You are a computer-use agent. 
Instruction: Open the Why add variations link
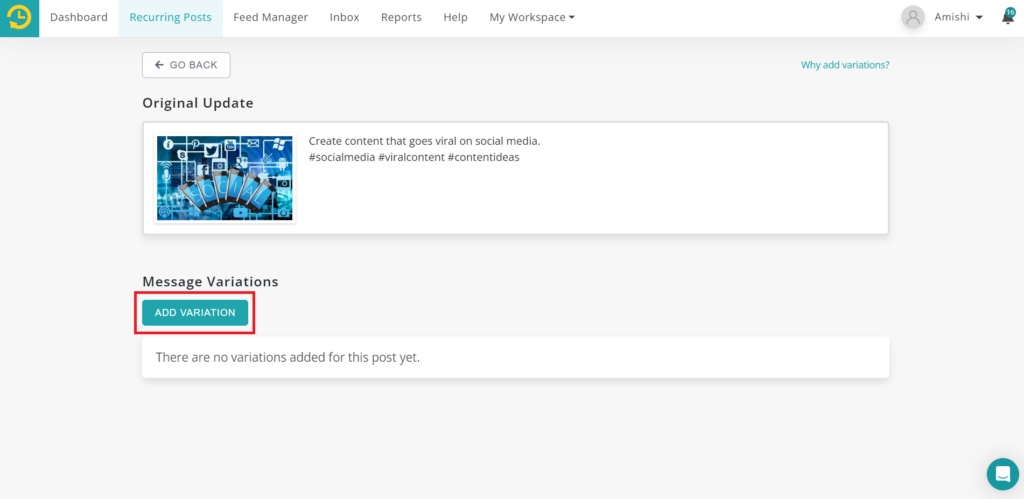tap(845, 65)
